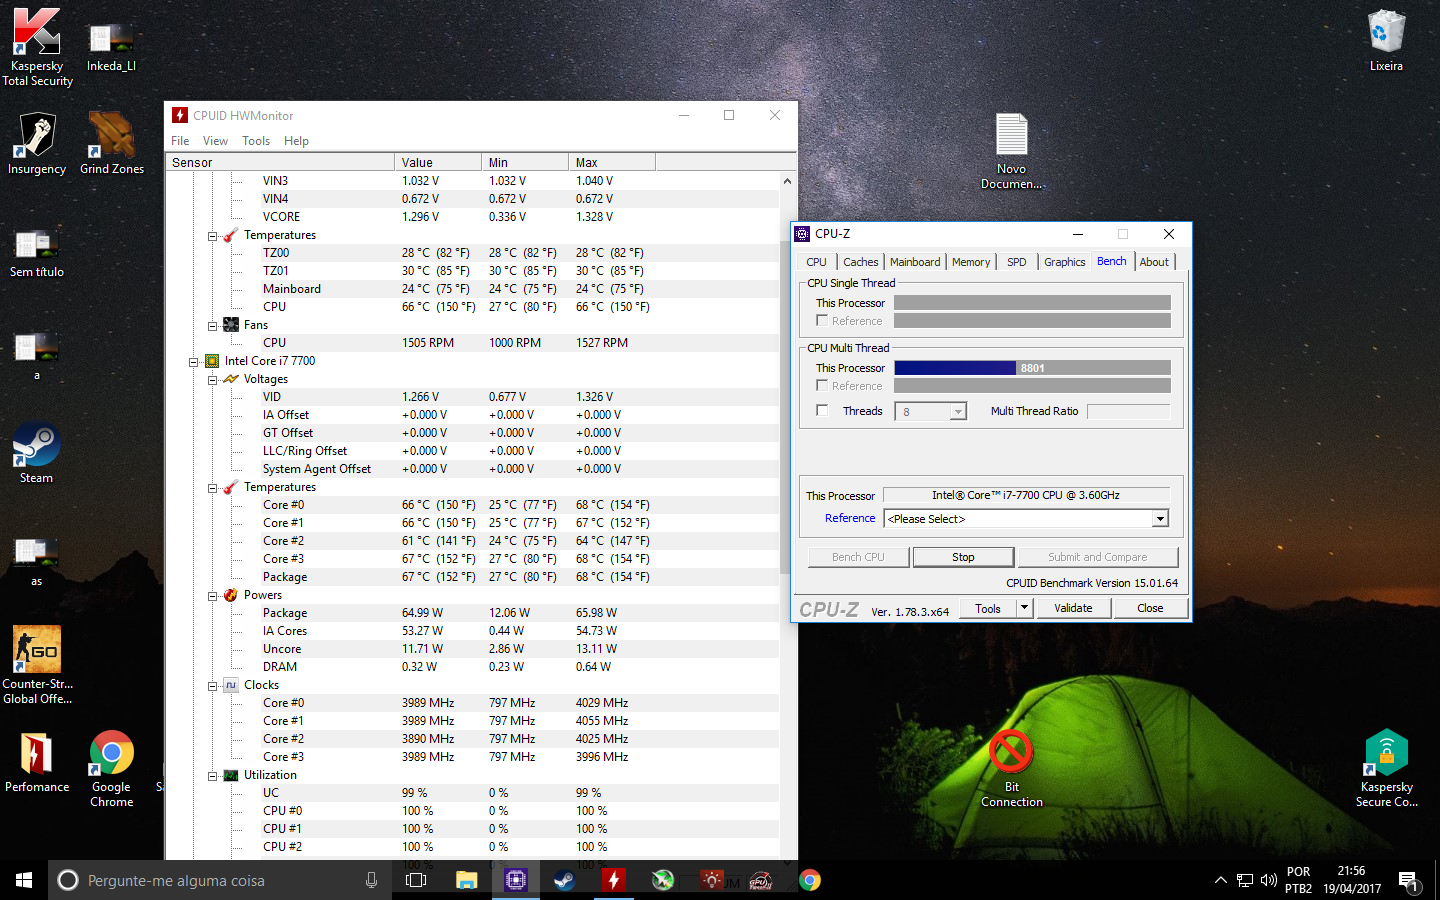The height and width of the screenshot is (900, 1440).
Task: Switch to the Caches tab
Action: [x=860, y=262]
